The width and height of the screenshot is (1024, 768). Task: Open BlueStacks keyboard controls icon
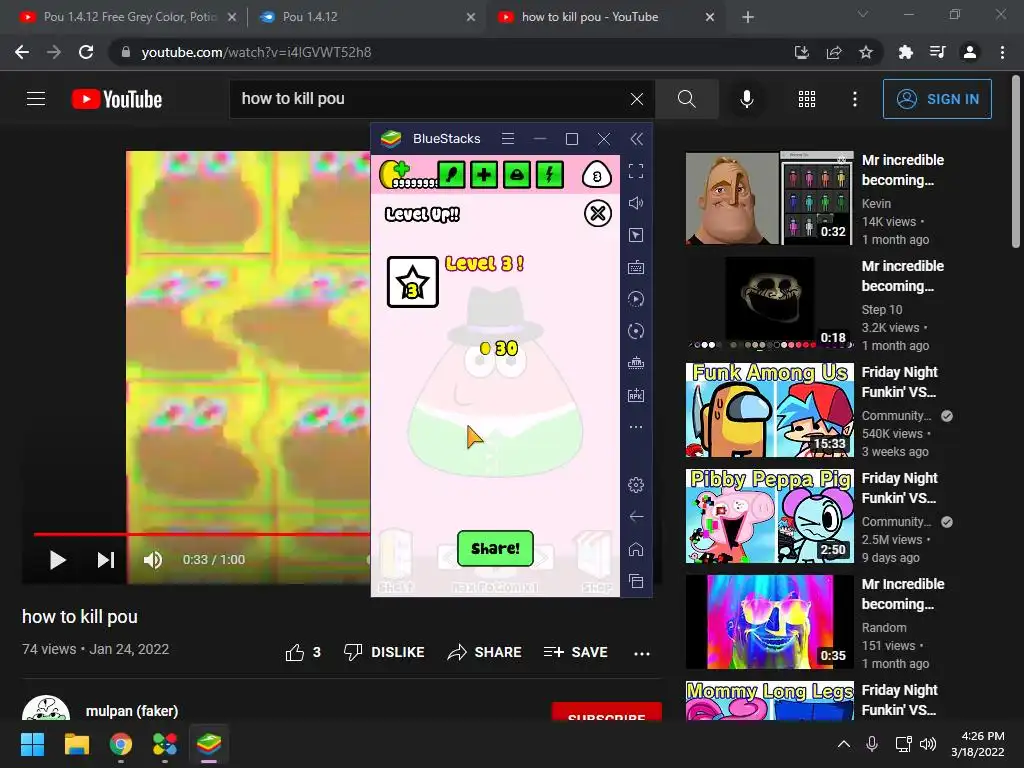[x=636, y=267]
